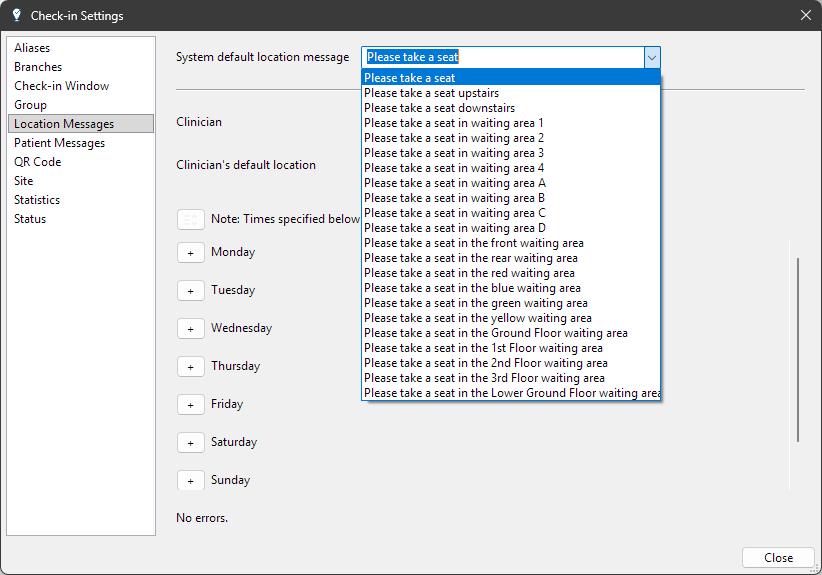
Task: Add a Friday entry using plus button
Action: click(191, 405)
